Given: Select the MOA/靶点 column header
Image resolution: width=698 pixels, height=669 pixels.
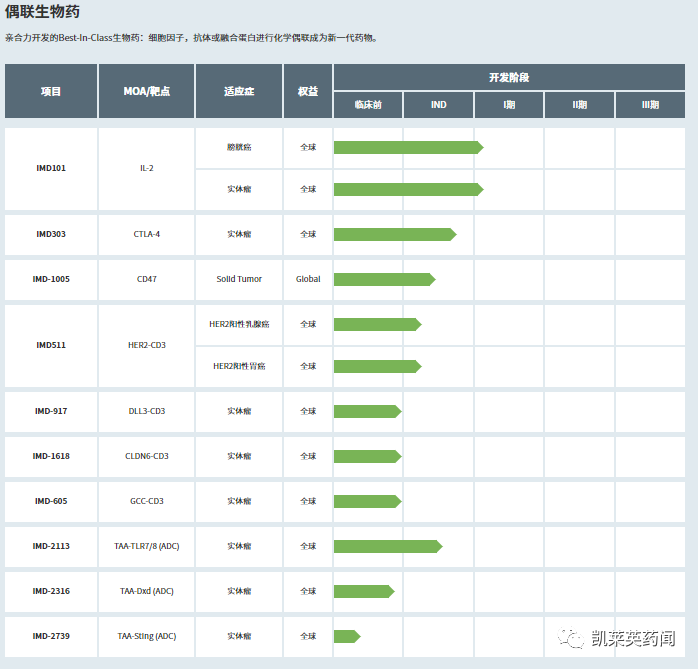Looking at the screenshot, I should 146,91.
